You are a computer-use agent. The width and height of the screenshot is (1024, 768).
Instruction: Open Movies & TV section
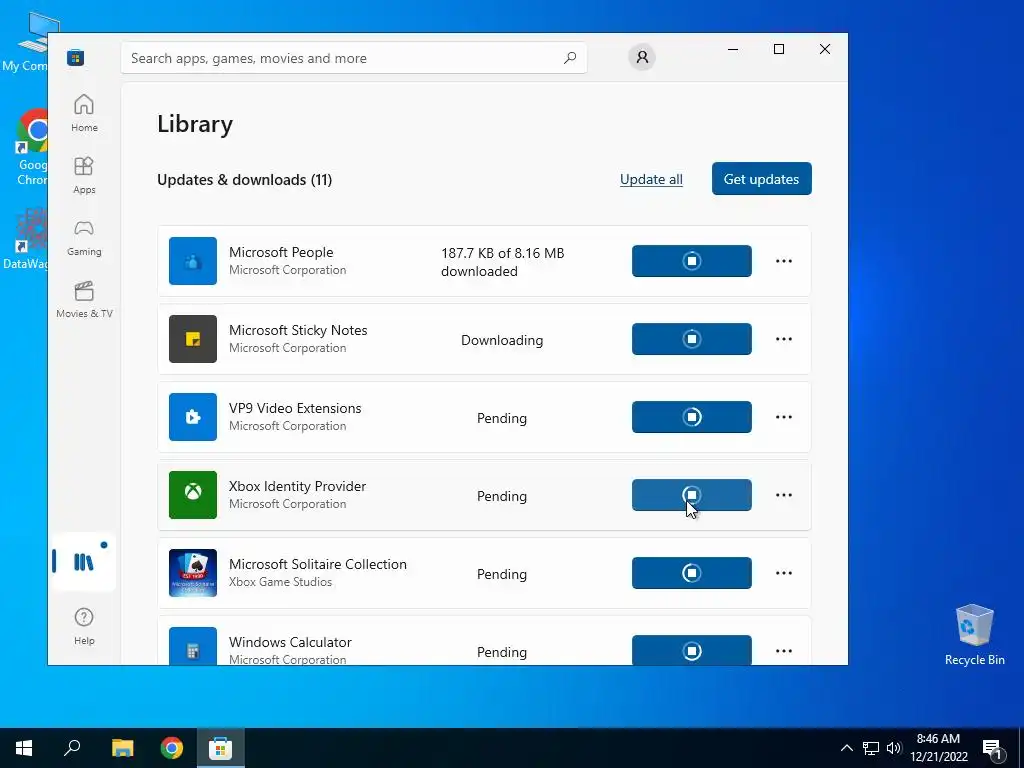[84, 300]
